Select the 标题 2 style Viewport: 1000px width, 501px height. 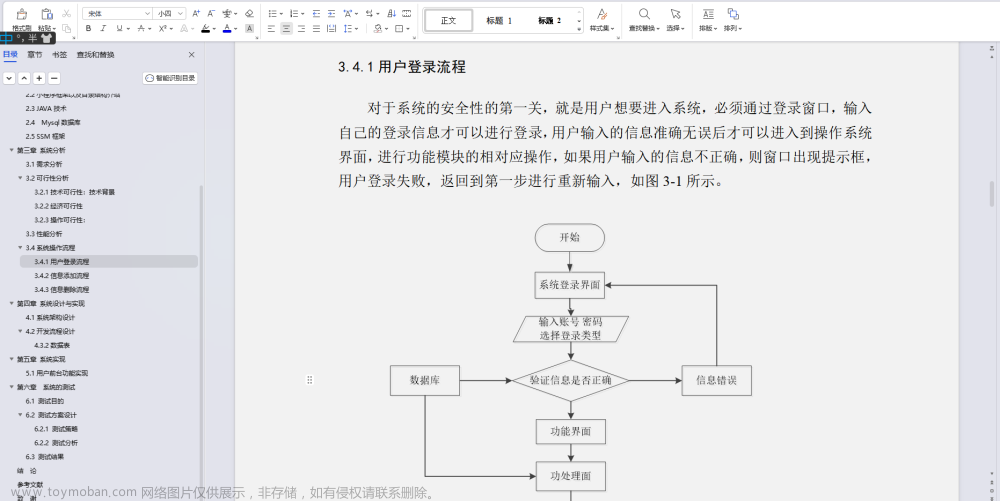550,20
